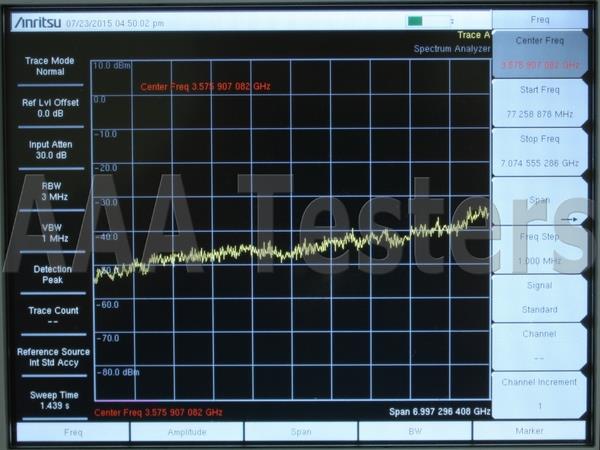Click the Anritsu logo
Viewport: 600px width, 450px height.
coord(38,23)
